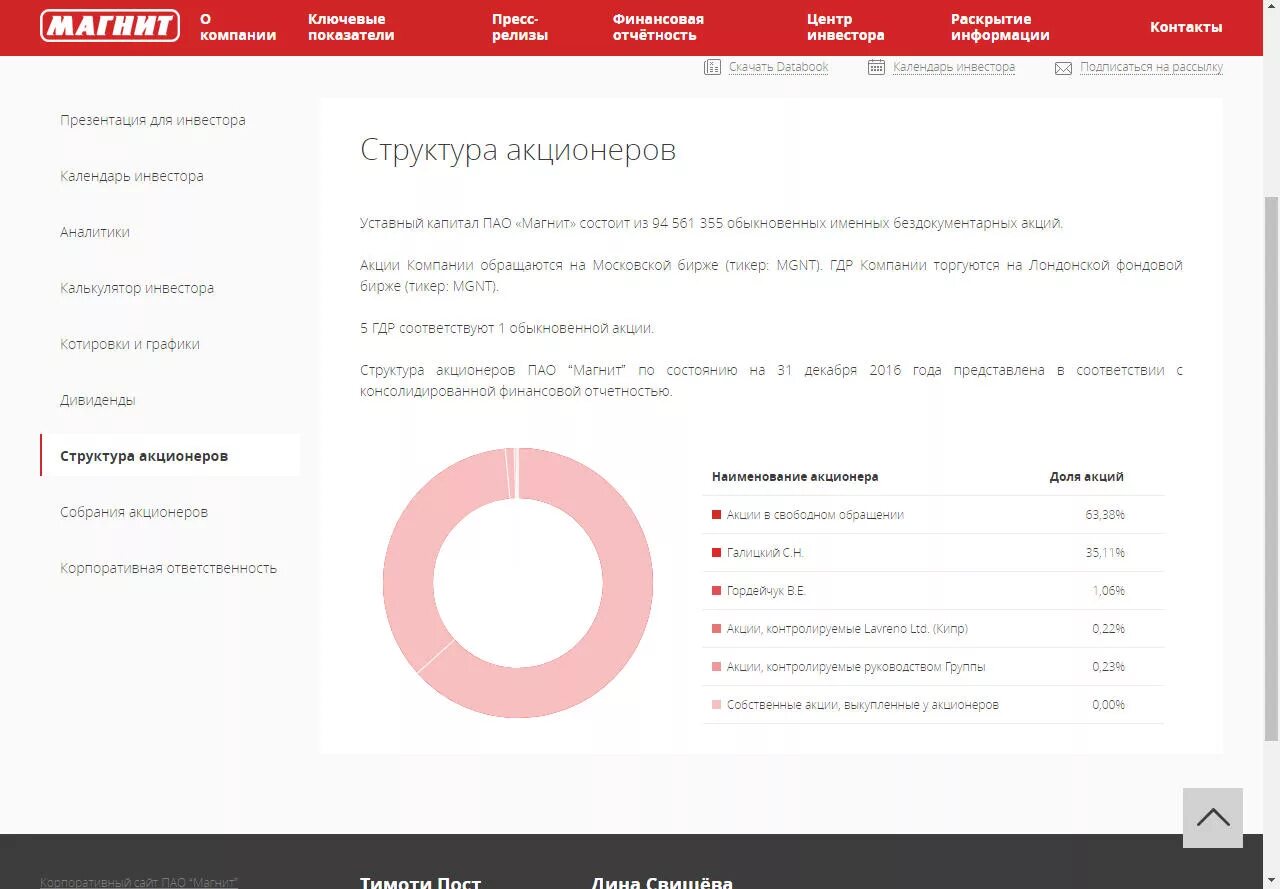
Task: Click the Галицкий С.Н. legend swatch
Action: [x=716, y=553]
